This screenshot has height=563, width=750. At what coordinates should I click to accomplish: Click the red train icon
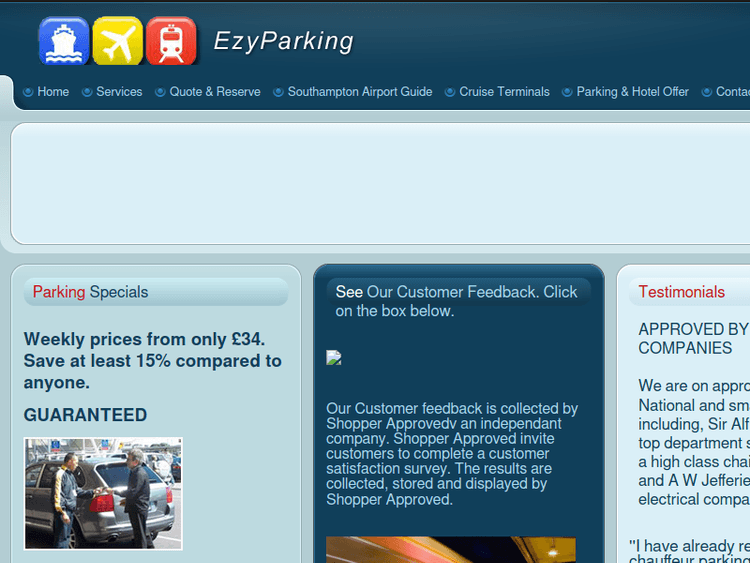(x=171, y=41)
